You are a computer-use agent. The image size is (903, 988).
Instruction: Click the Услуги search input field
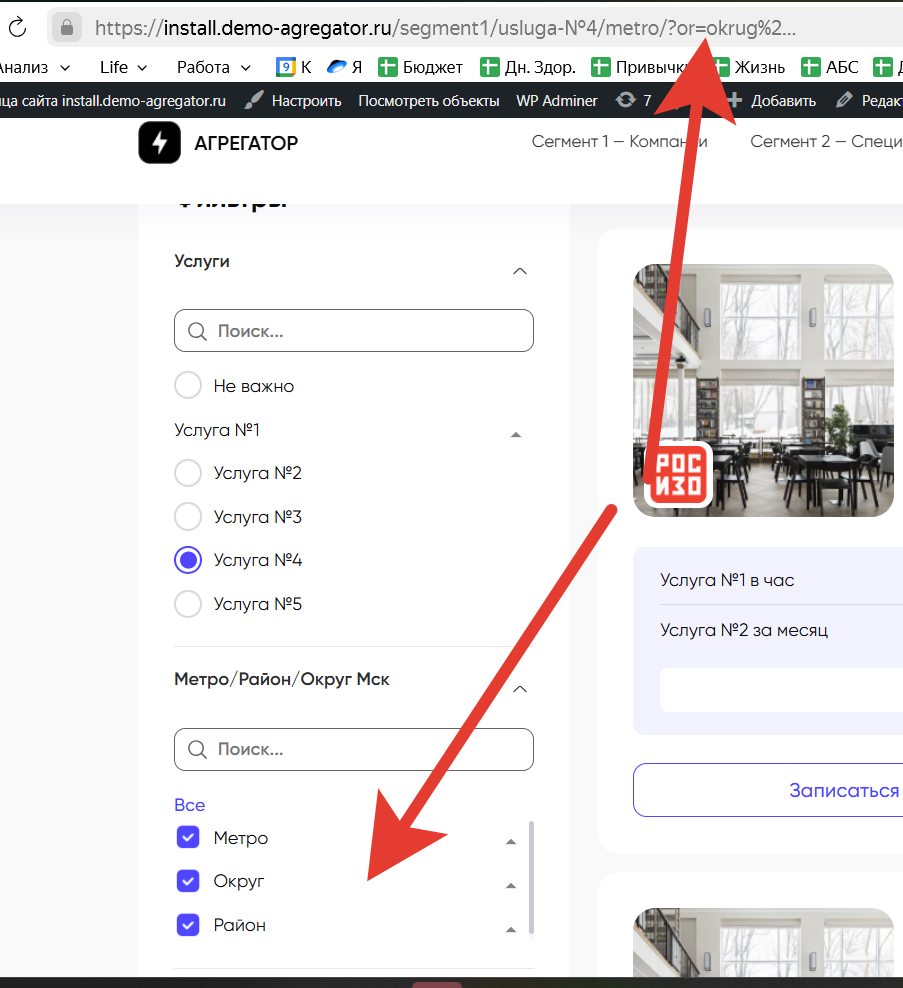pos(354,331)
